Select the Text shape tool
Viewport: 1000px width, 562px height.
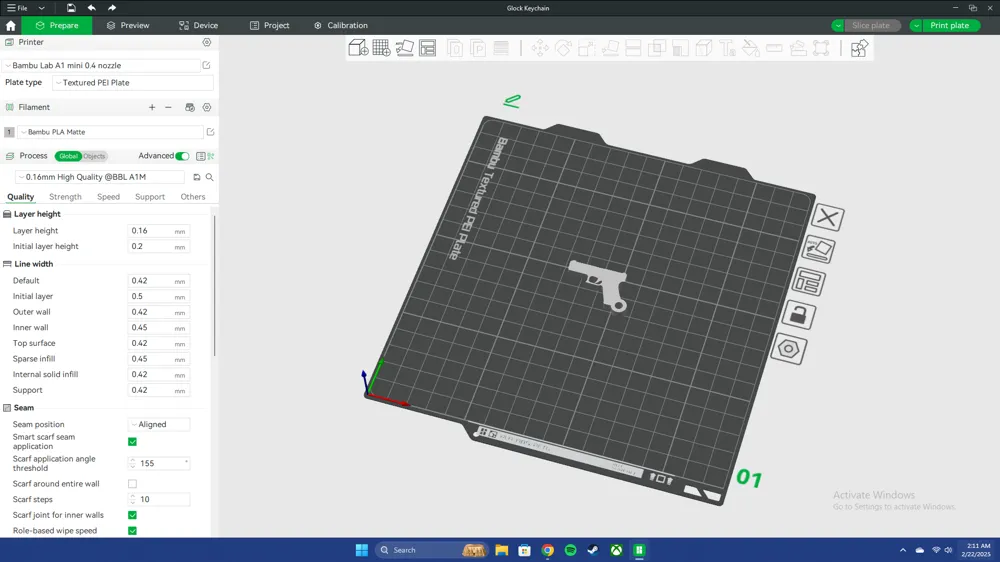(x=727, y=48)
